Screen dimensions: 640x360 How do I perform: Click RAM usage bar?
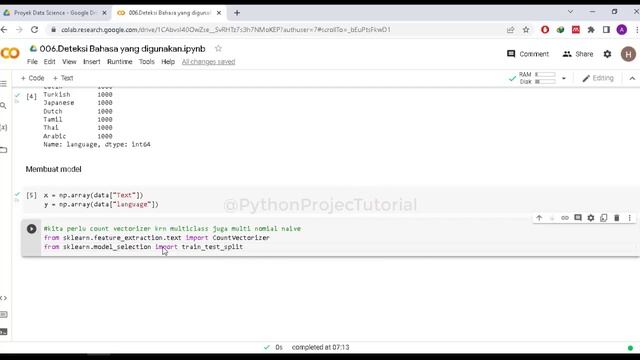click(x=545, y=74)
